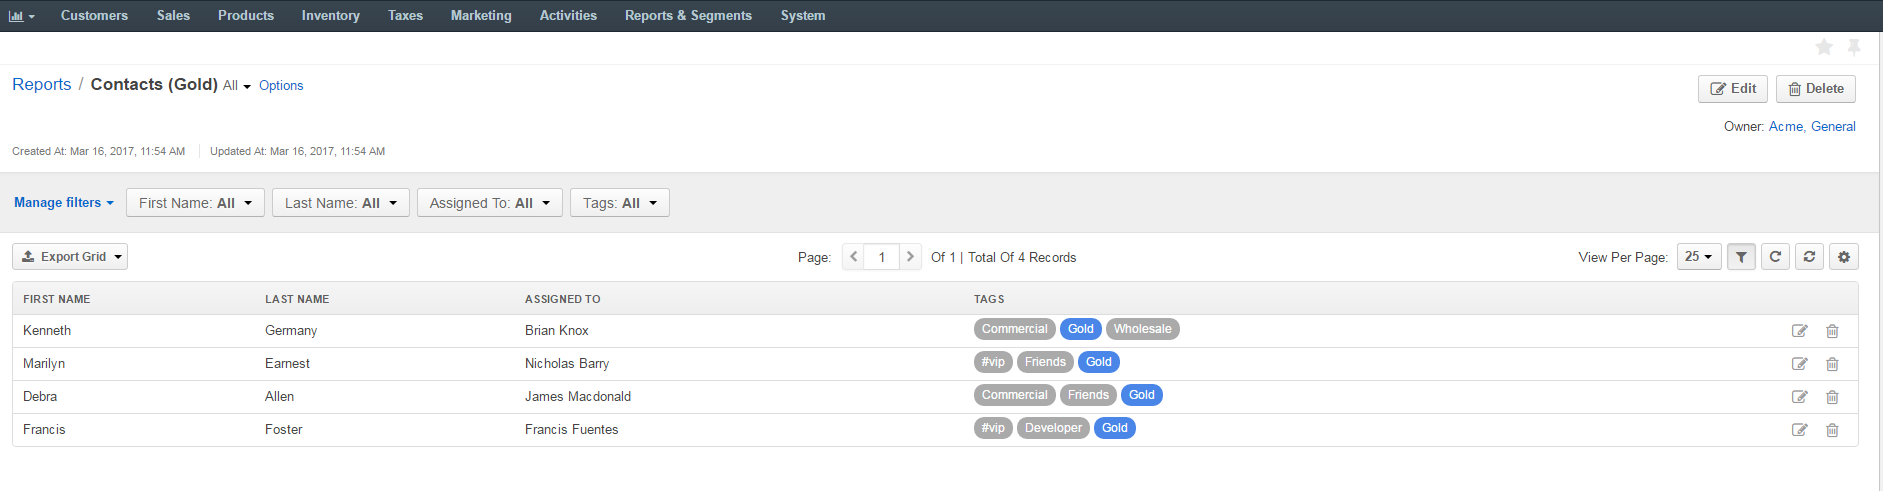
Task: Open the Reports breadcrumb link
Action: [x=42, y=85]
